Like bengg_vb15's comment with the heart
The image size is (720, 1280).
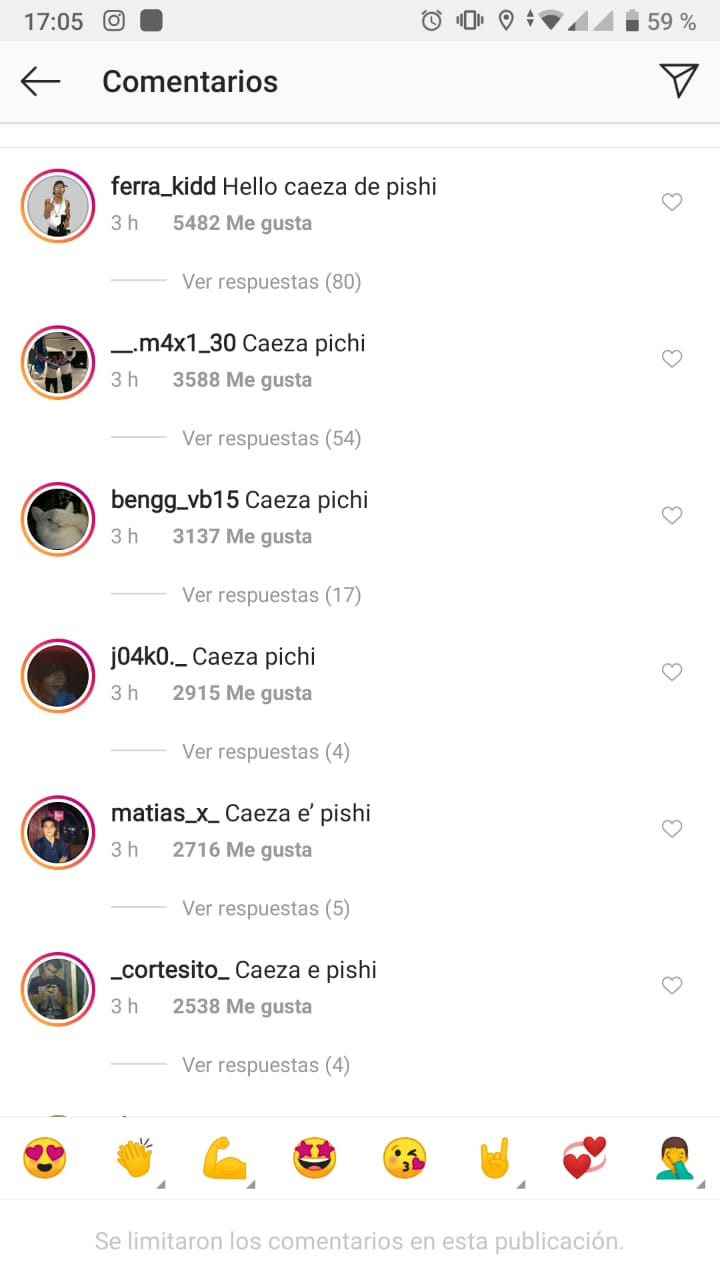coord(672,515)
